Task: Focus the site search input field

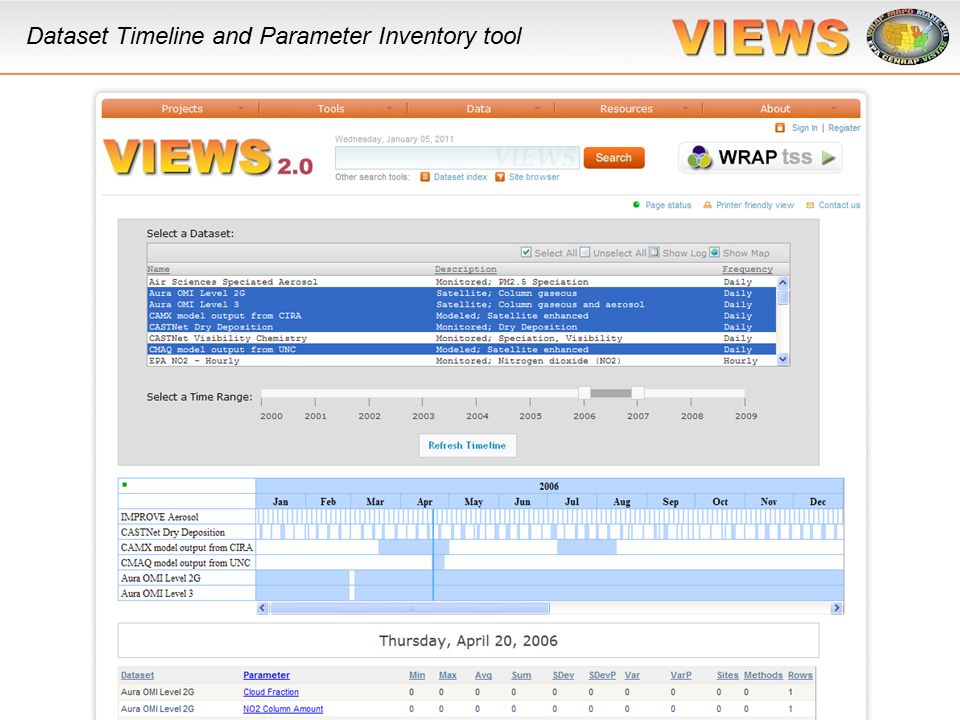Action: point(456,158)
